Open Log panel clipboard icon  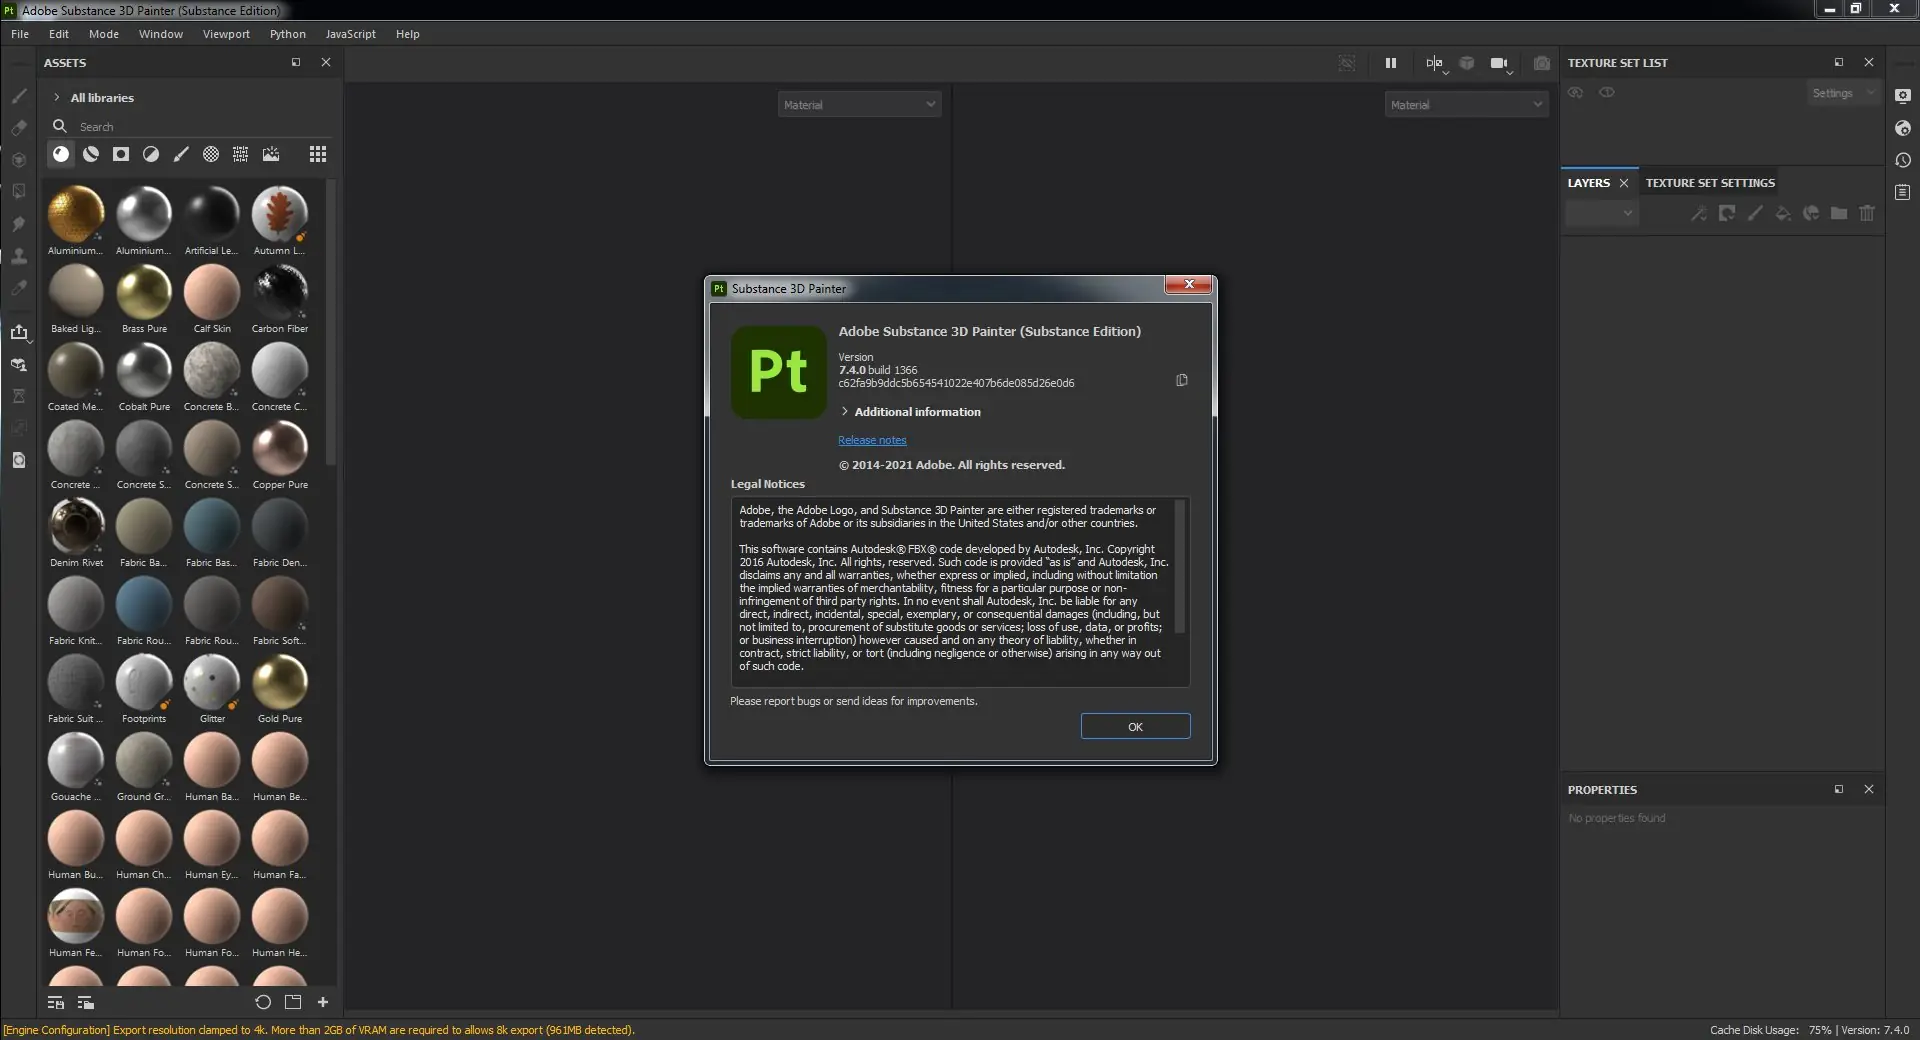(x=1903, y=192)
